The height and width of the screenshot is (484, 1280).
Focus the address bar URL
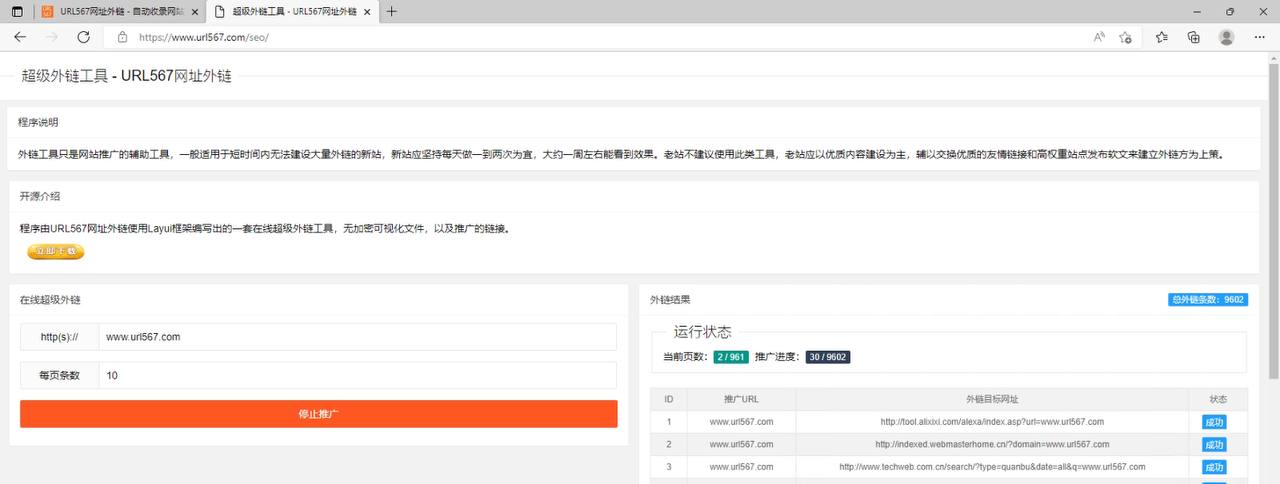coord(204,37)
